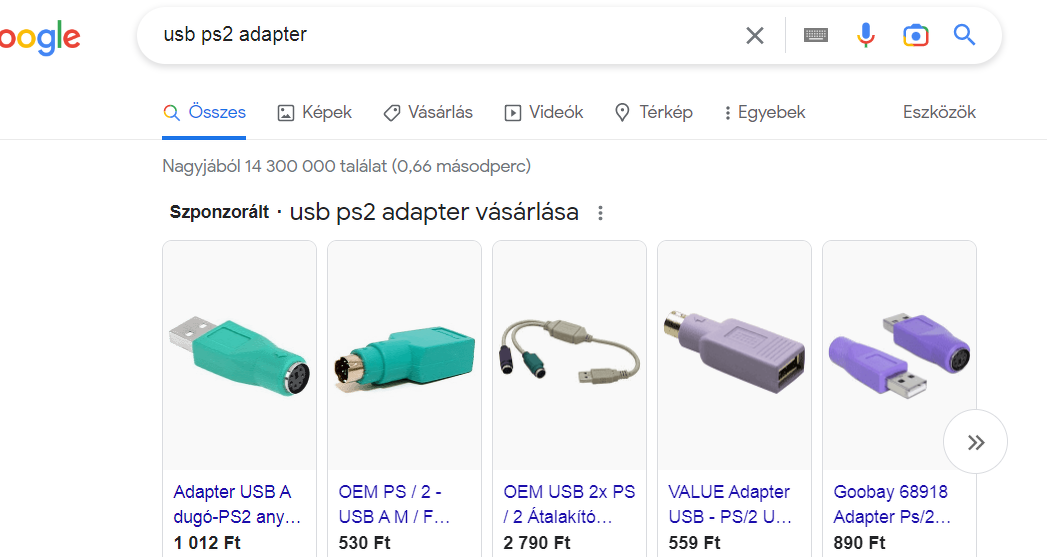View the green OEM PS/2 - USB adapter image
Screen dimensions: 1047x557
[405, 355]
